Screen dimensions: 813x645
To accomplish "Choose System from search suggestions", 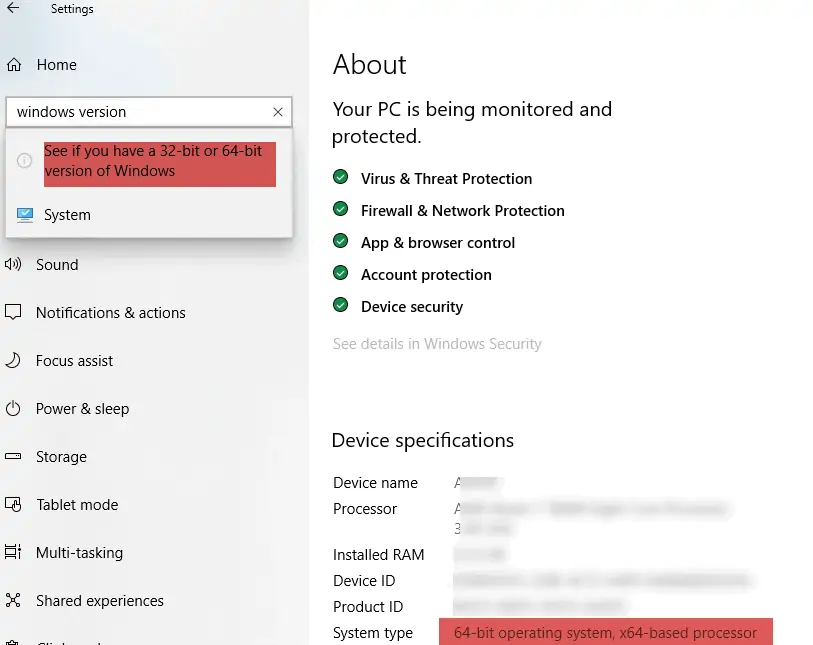I will (x=67, y=215).
